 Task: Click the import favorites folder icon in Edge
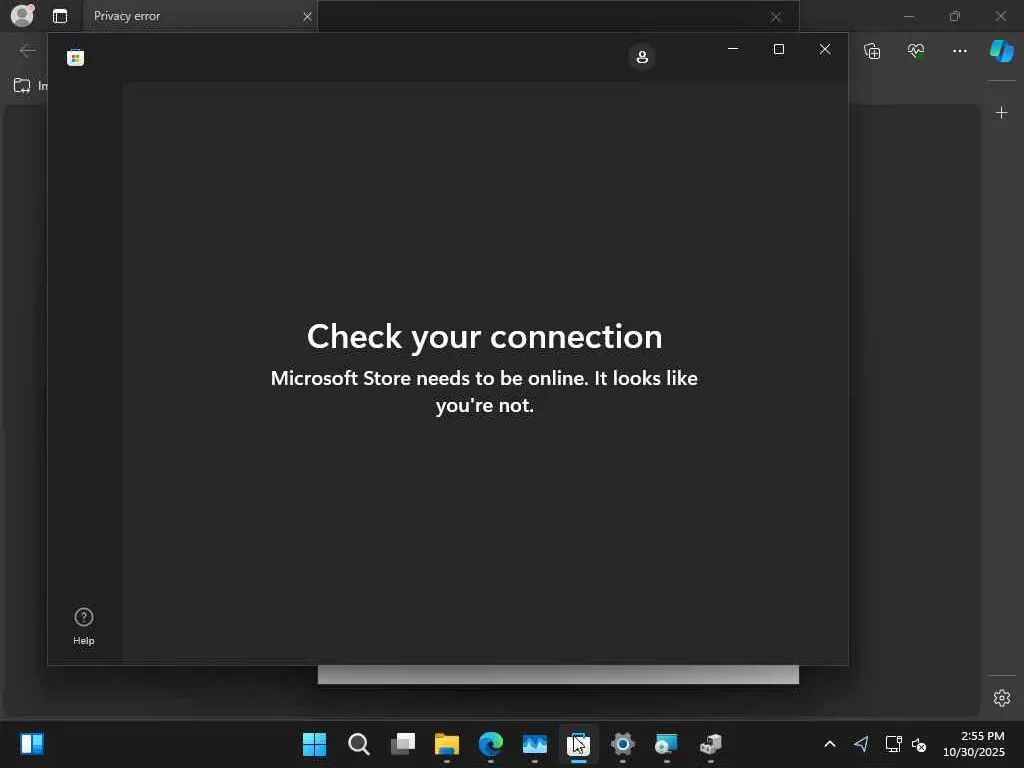pos(22,86)
